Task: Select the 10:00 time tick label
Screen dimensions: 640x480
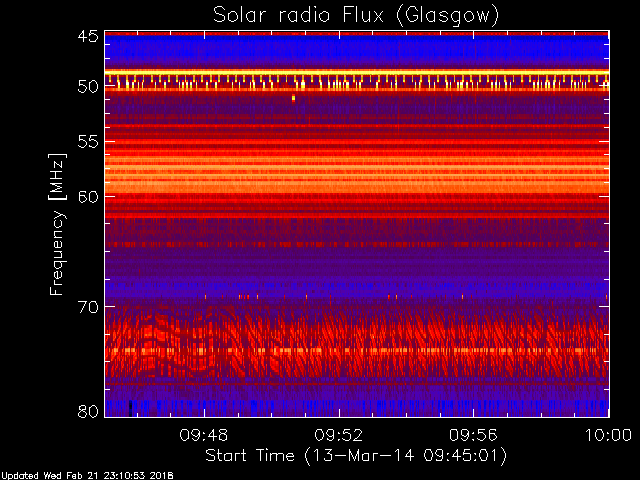Action: pos(607,435)
